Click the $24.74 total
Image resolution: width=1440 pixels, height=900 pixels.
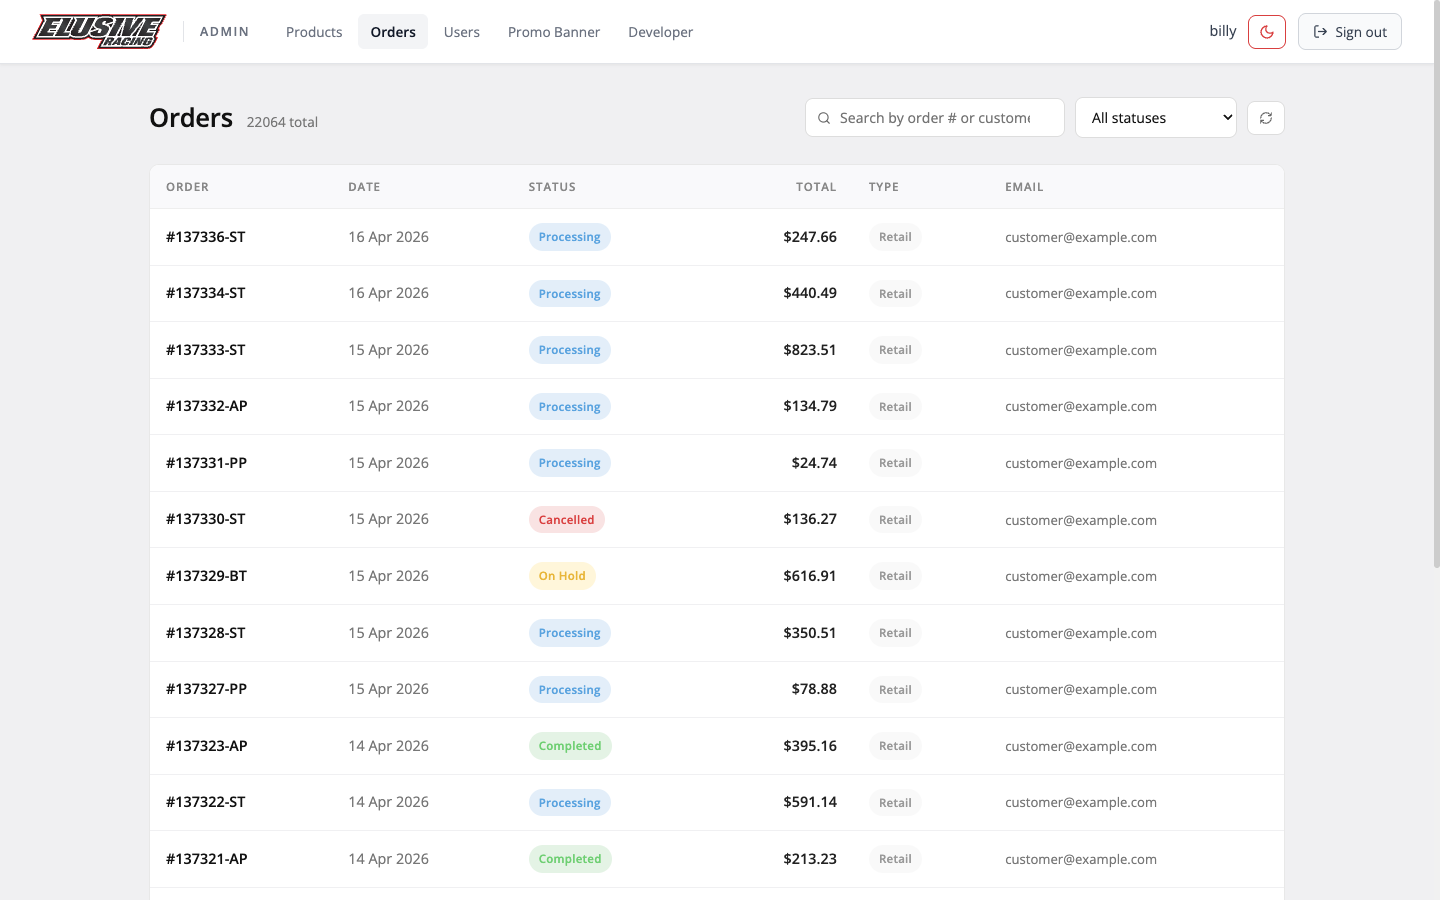pyautogui.click(x=814, y=463)
